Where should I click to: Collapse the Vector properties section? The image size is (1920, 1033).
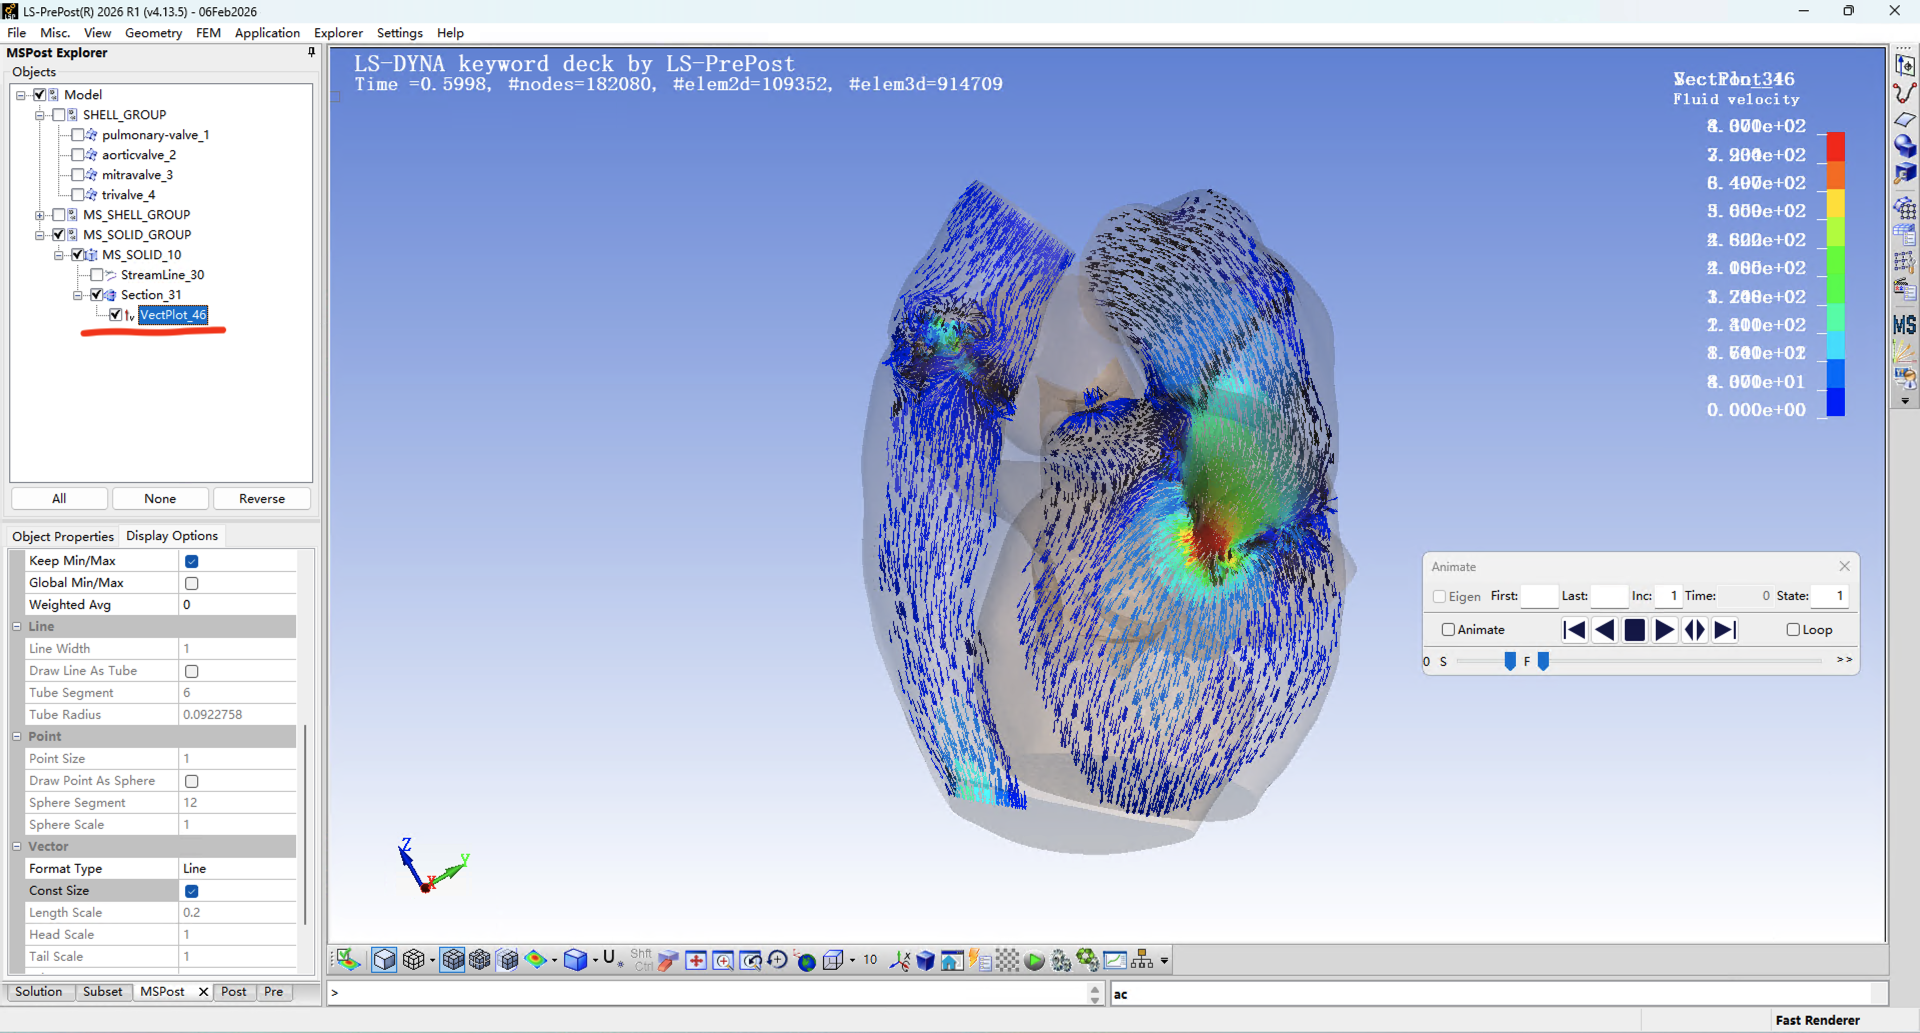17,846
